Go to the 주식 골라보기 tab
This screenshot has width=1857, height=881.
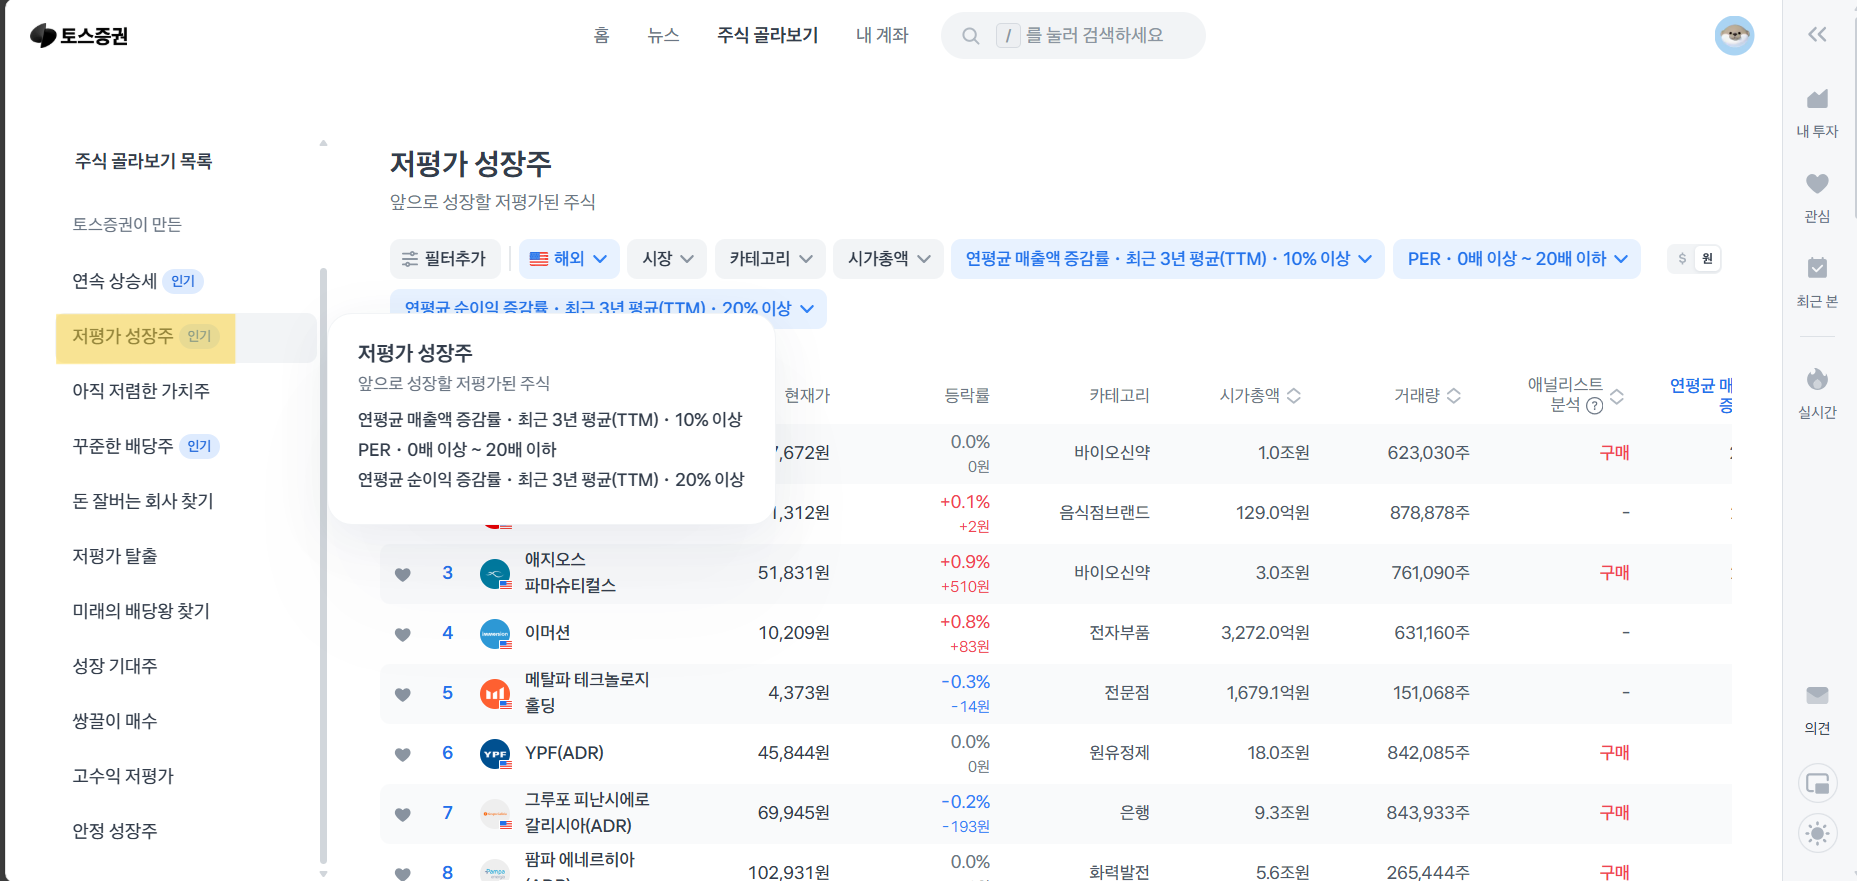pos(767,35)
